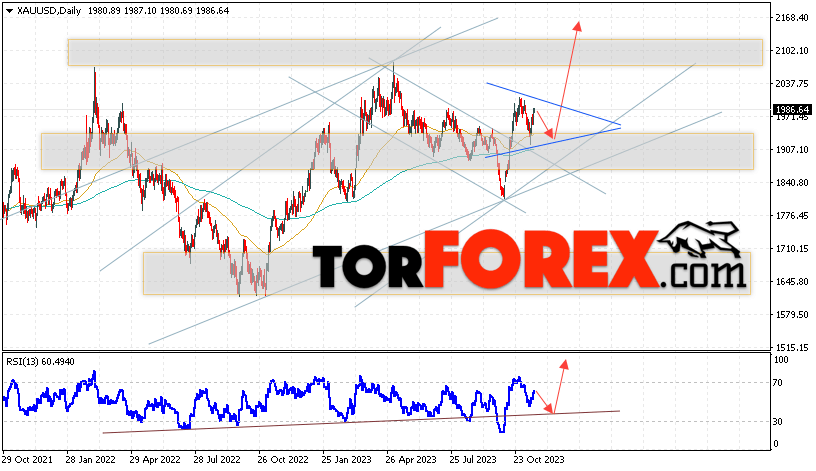Select the XAUUSD,Daily chart title text

pos(49,10)
